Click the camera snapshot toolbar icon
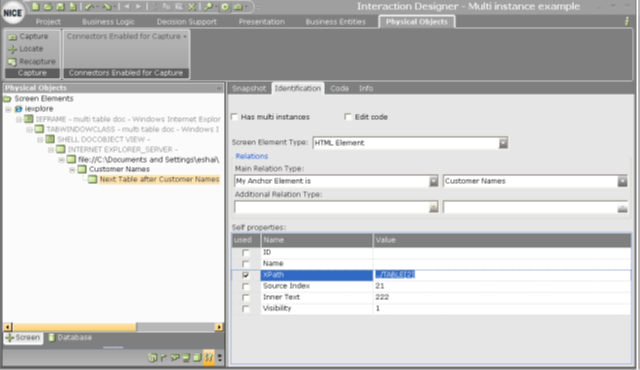 click(x=238, y=7)
